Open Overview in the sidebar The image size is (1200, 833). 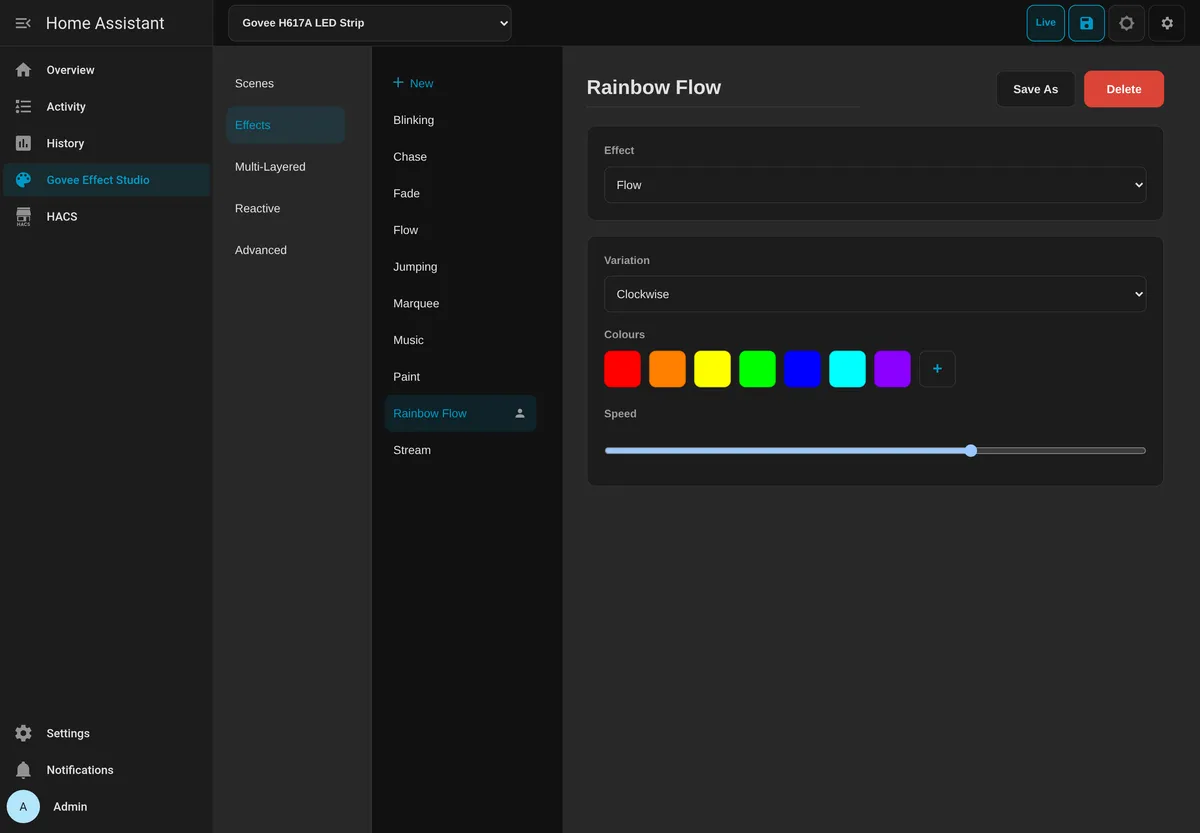106,70
